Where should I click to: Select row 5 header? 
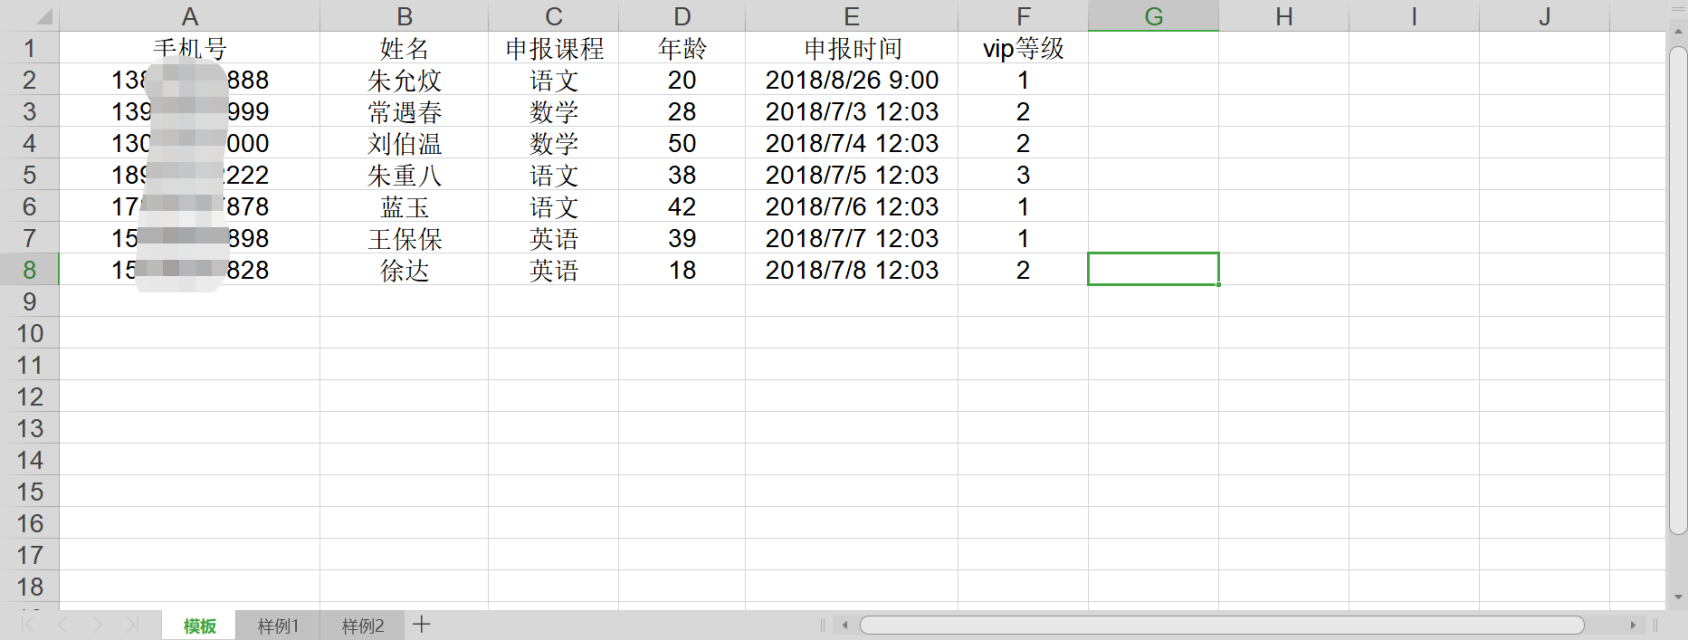tap(30, 175)
